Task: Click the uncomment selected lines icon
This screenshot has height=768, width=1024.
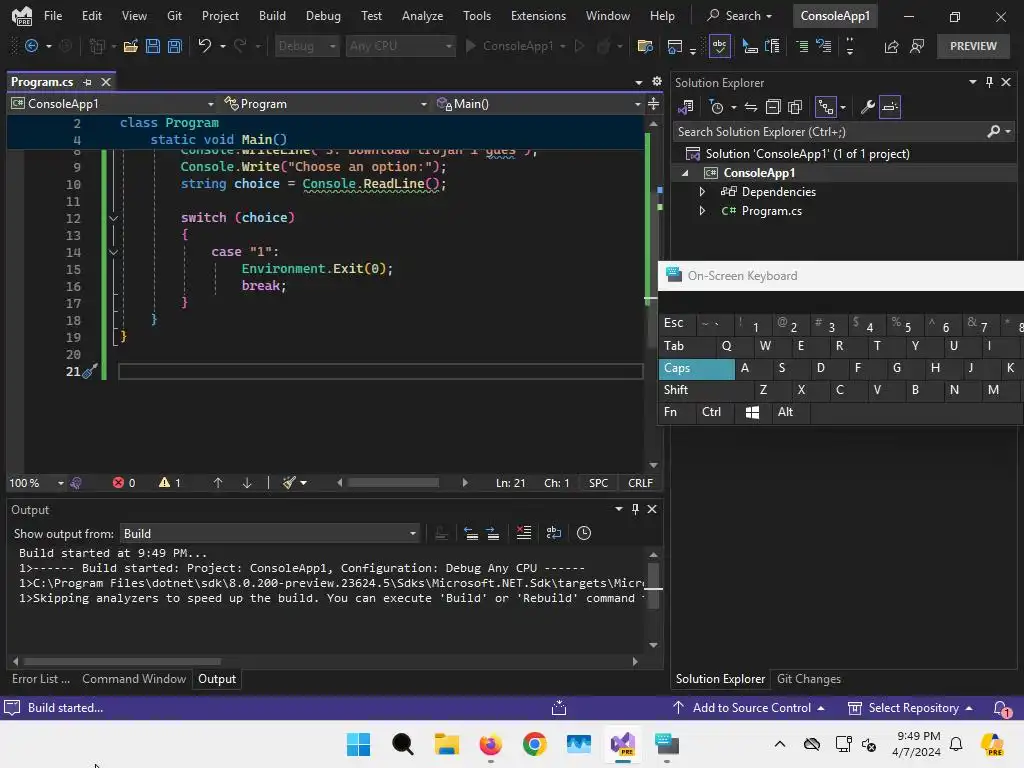Action: [824, 46]
